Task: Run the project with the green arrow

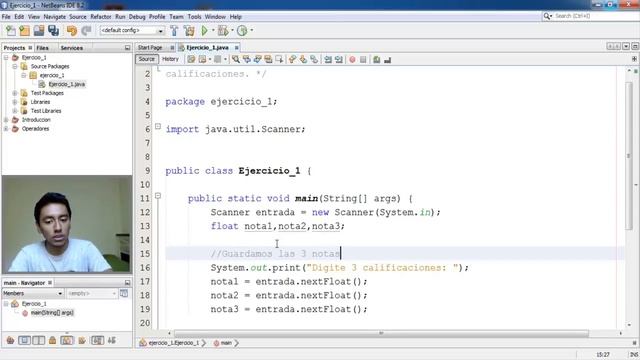Action: [204, 31]
